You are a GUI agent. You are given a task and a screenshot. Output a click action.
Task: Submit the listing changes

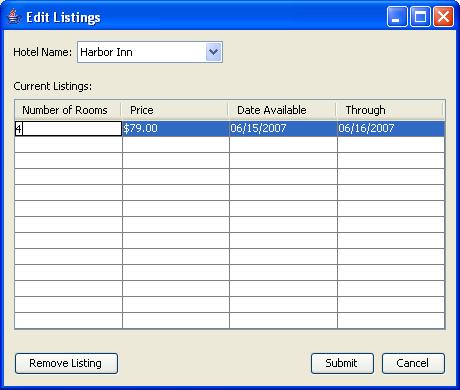point(342,363)
